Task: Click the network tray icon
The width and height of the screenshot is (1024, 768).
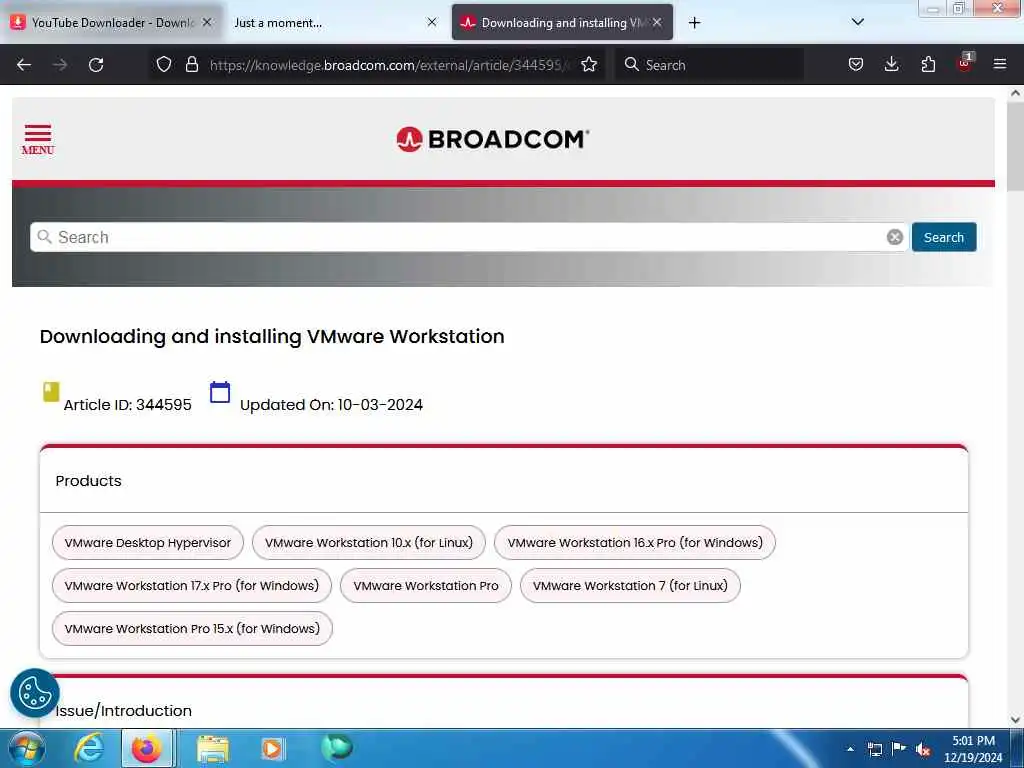Action: [874, 749]
